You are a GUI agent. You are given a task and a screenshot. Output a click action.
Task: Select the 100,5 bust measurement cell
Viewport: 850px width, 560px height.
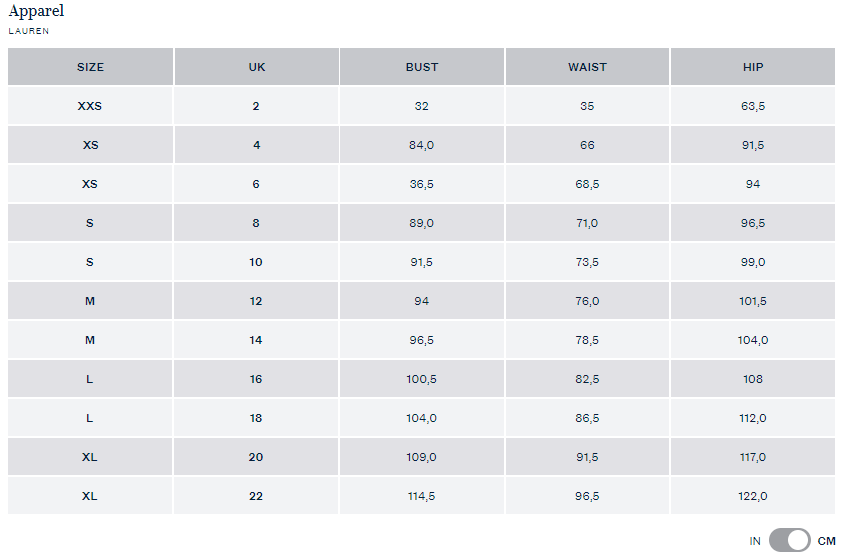(422, 379)
